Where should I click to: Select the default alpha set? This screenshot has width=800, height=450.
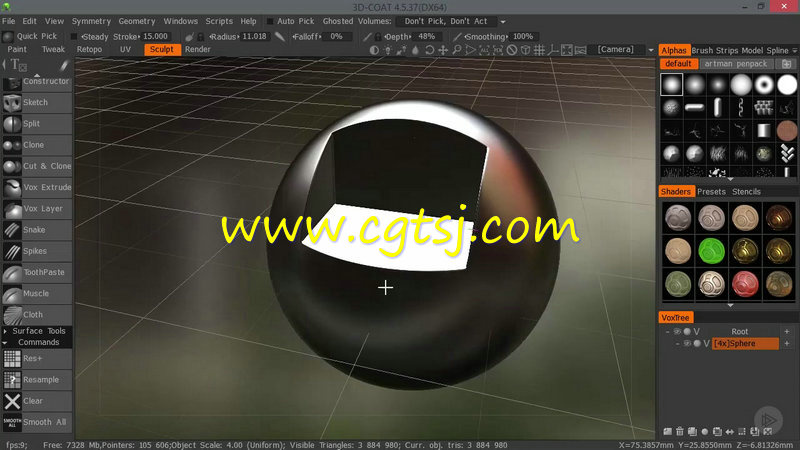678,64
